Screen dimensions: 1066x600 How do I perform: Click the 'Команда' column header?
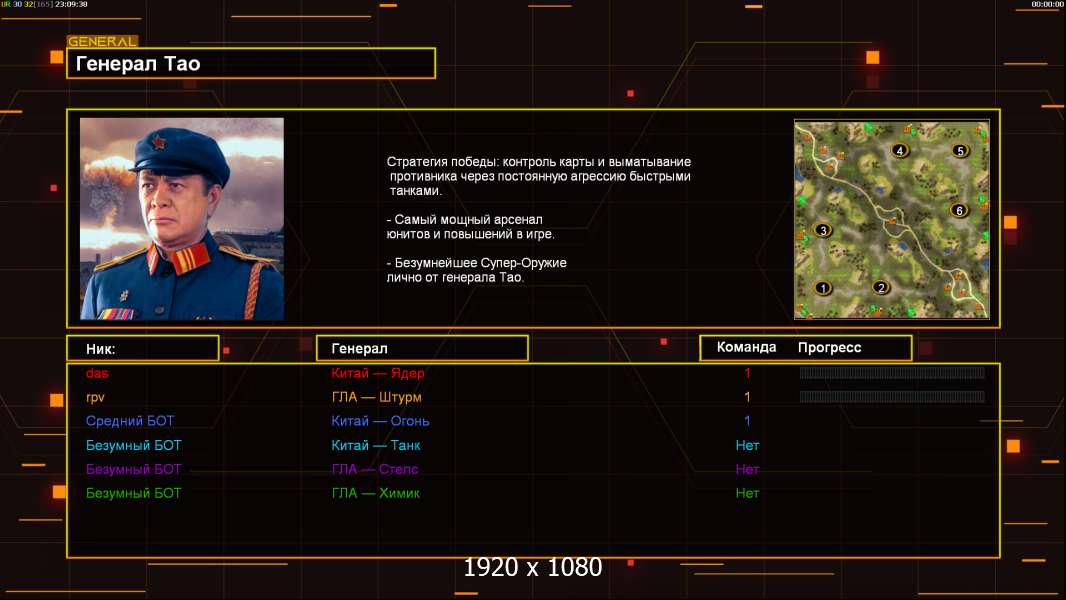(746, 347)
